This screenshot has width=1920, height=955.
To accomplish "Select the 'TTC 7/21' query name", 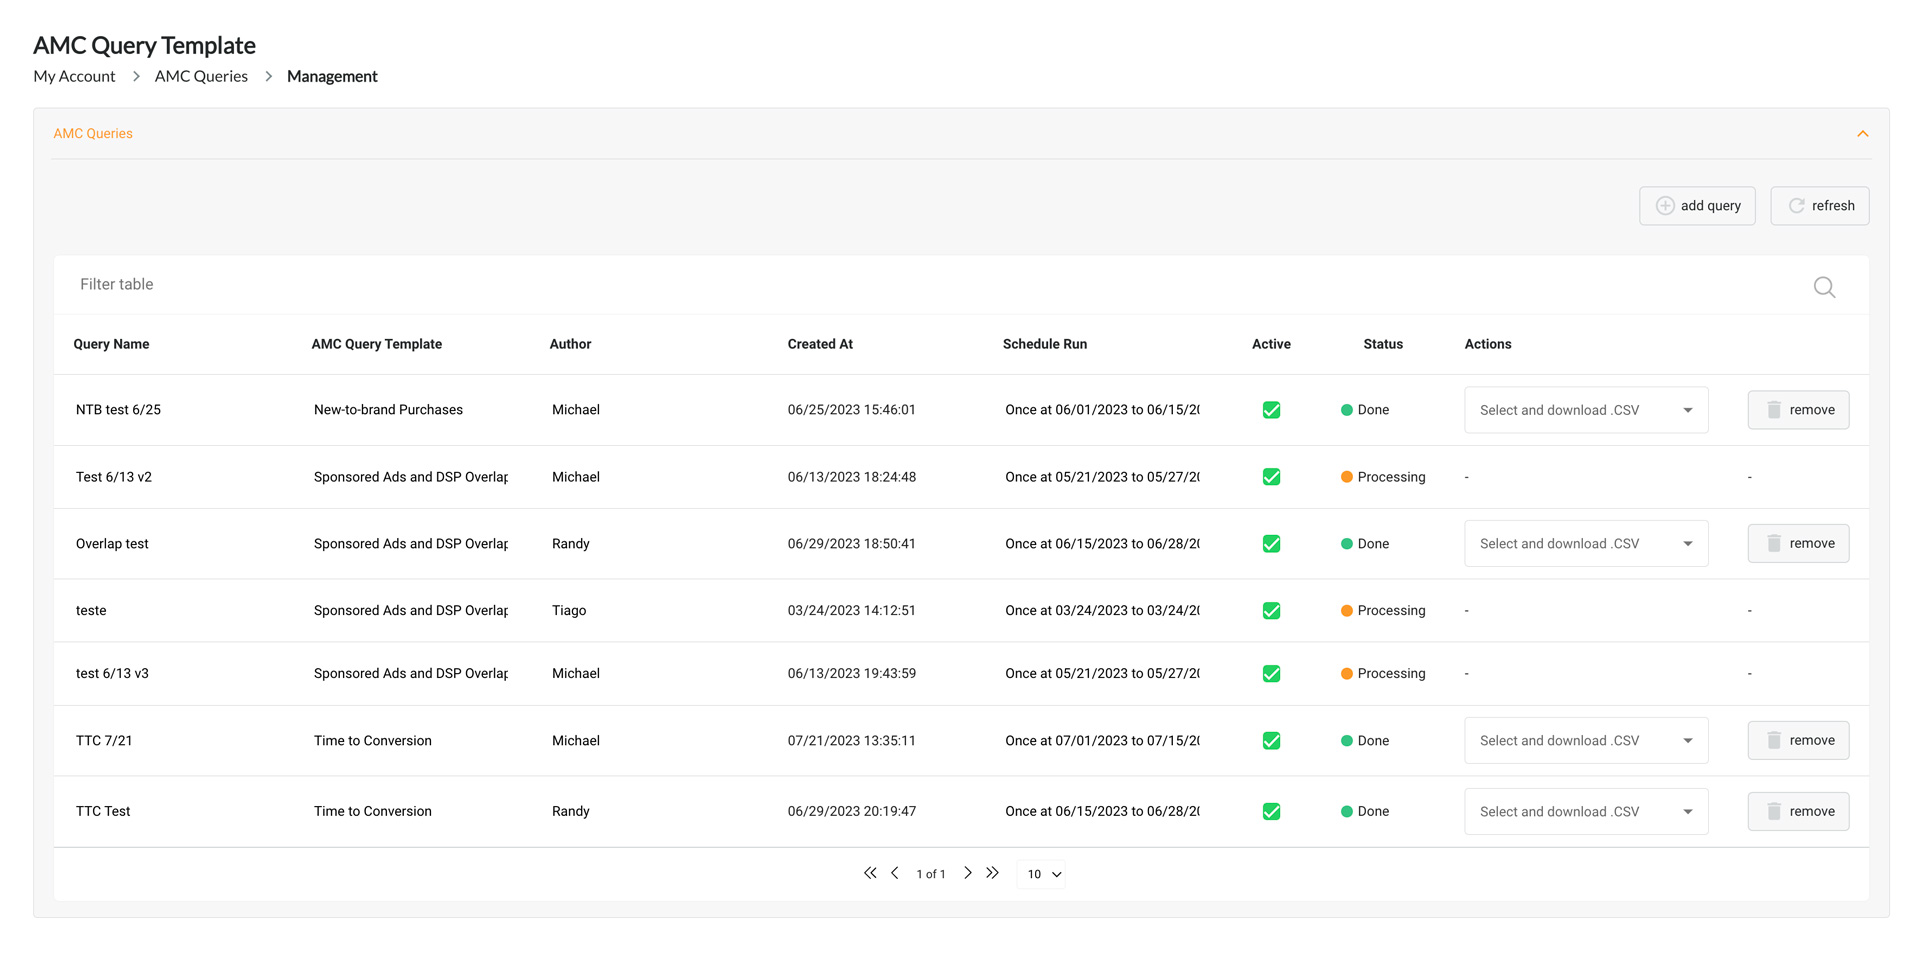I will pos(104,741).
